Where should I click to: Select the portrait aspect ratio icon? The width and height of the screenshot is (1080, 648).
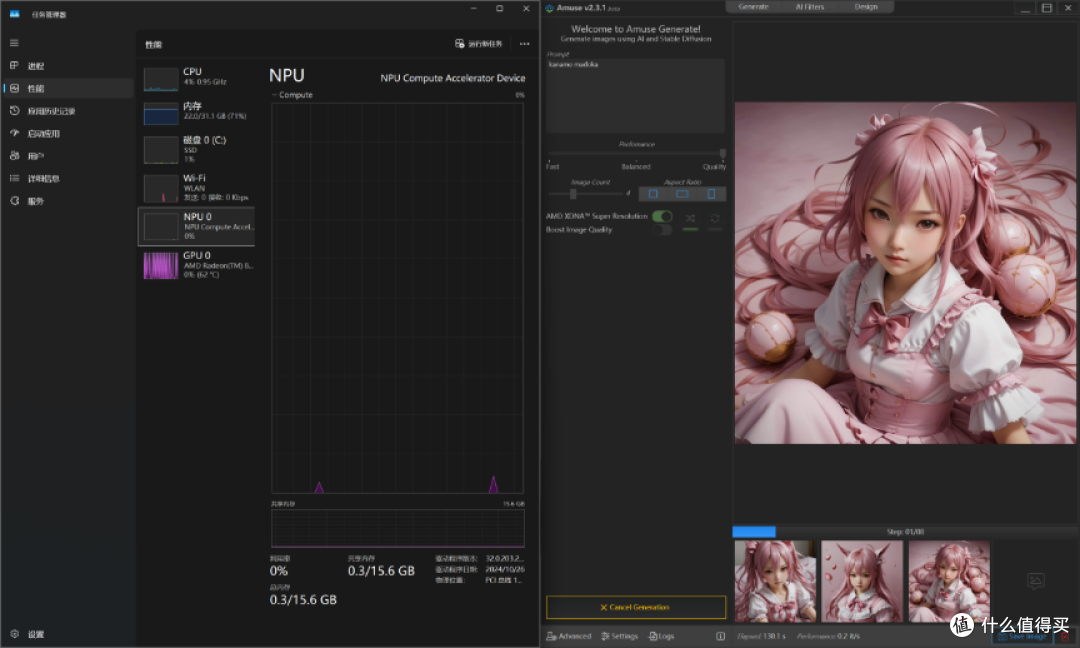point(711,194)
